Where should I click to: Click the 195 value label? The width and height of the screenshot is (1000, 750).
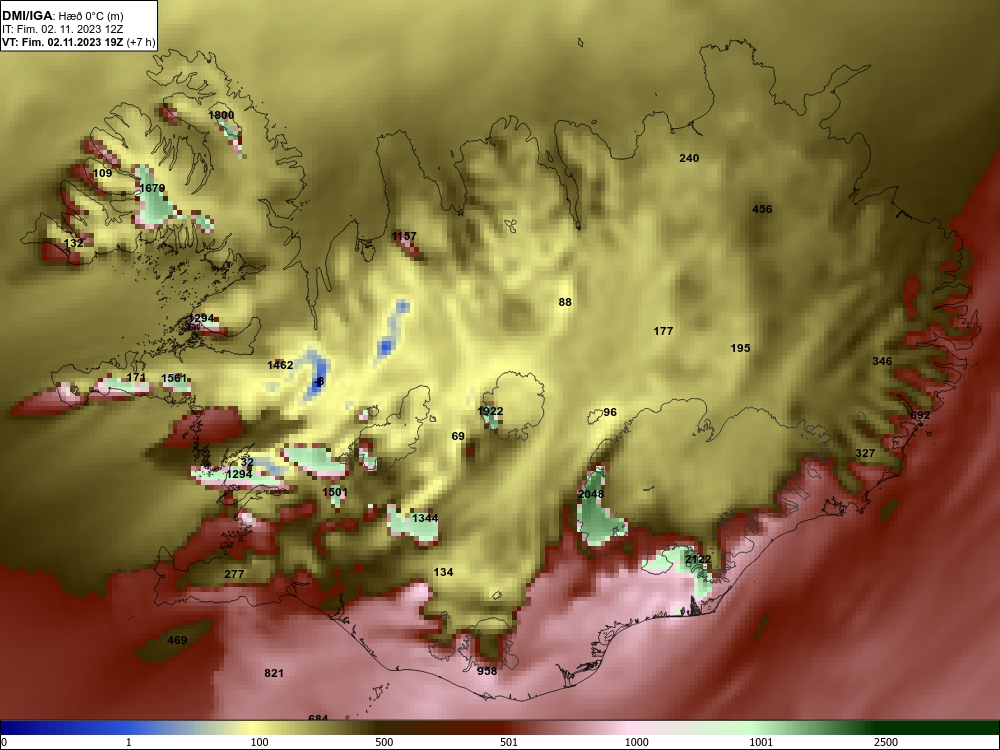[740, 348]
